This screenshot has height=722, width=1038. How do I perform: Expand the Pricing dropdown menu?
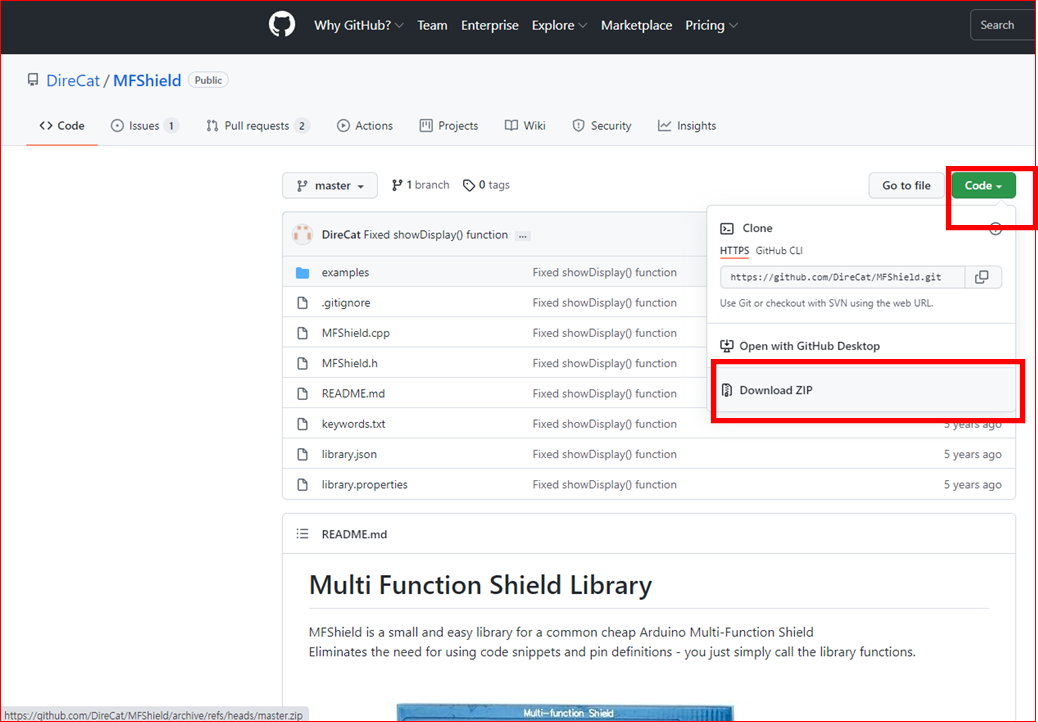712,25
